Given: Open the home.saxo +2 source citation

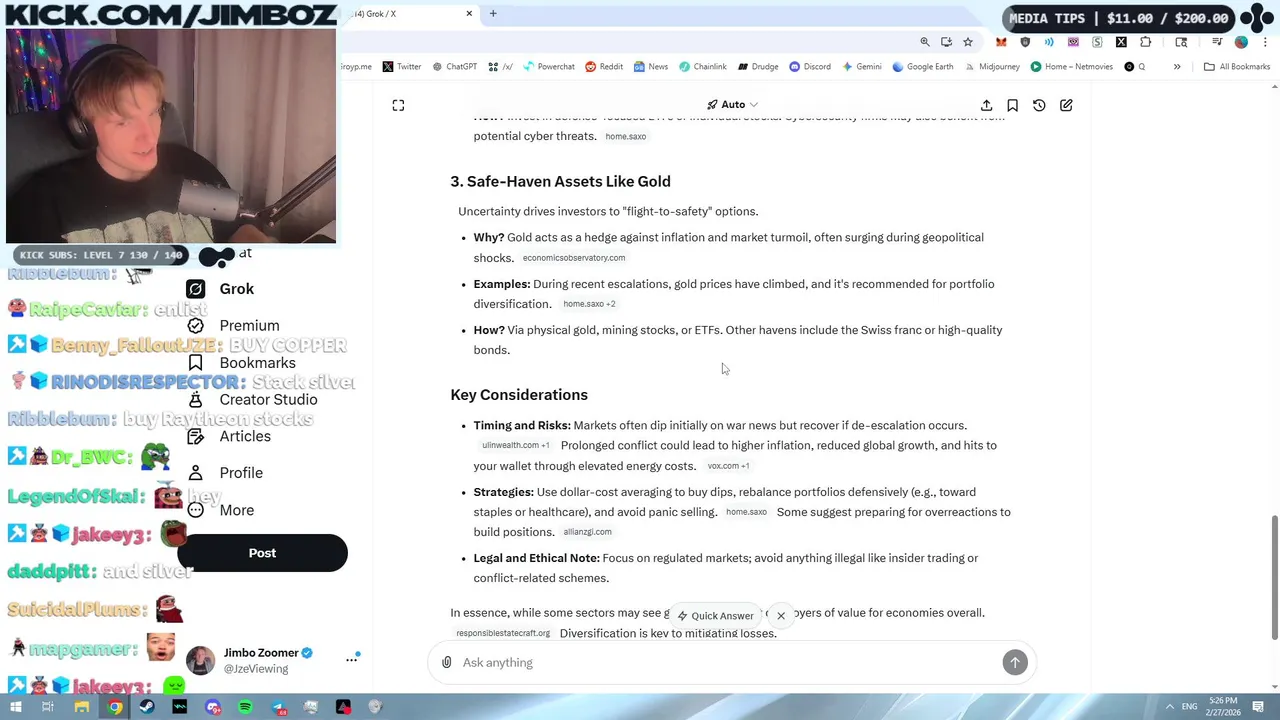Looking at the screenshot, I should click(x=589, y=304).
